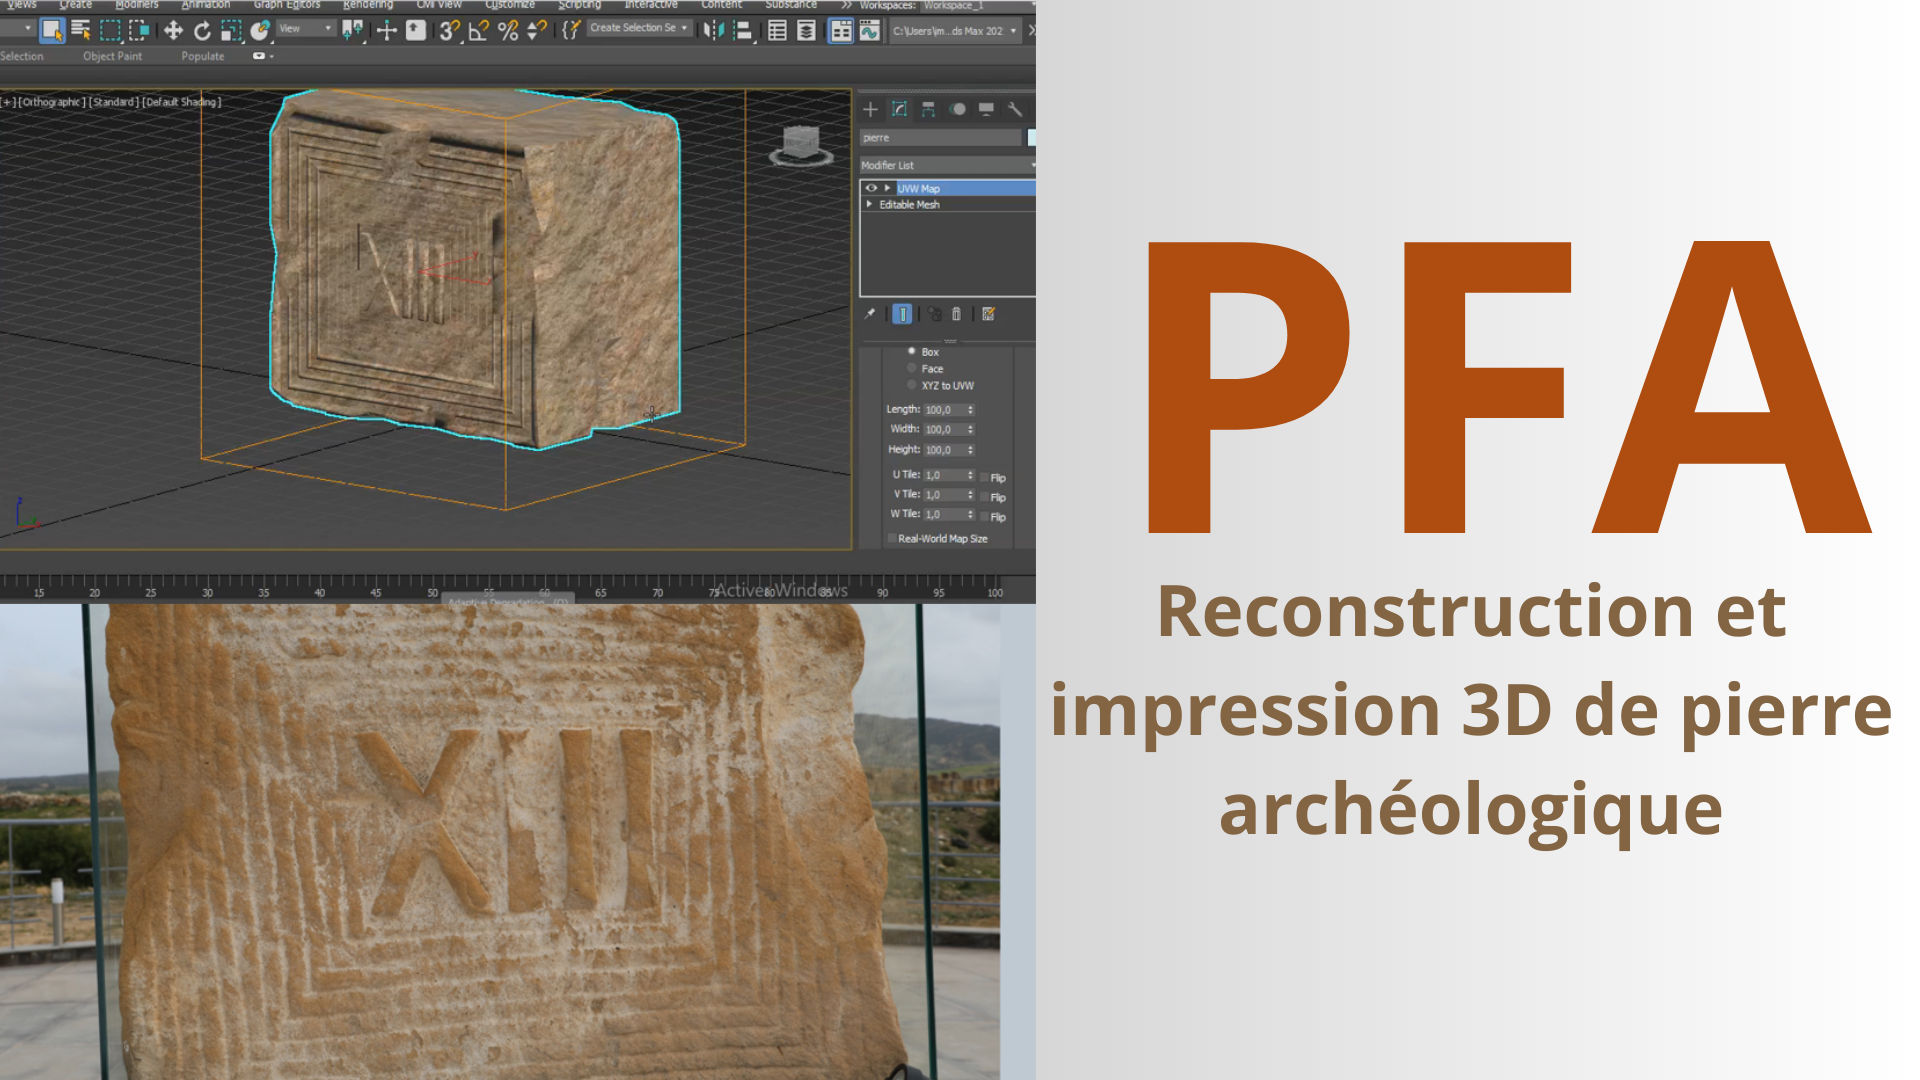Open the Rendering menu

pos(368,5)
